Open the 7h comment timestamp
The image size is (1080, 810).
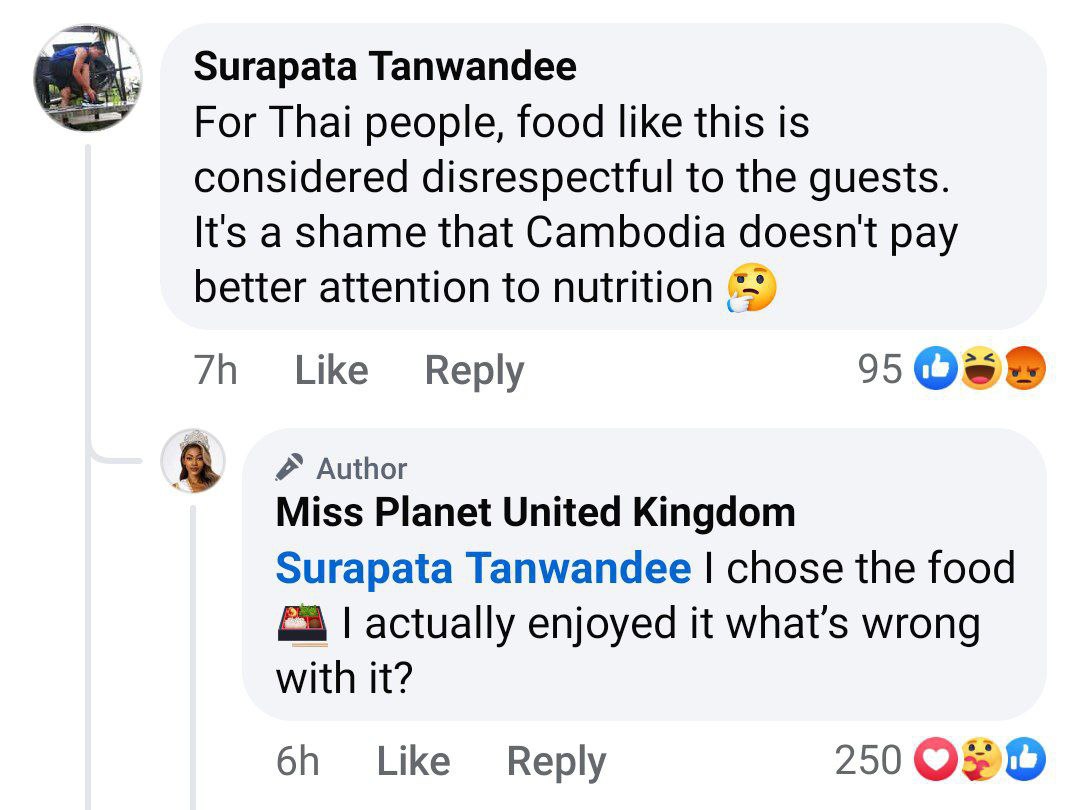pos(215,370)
